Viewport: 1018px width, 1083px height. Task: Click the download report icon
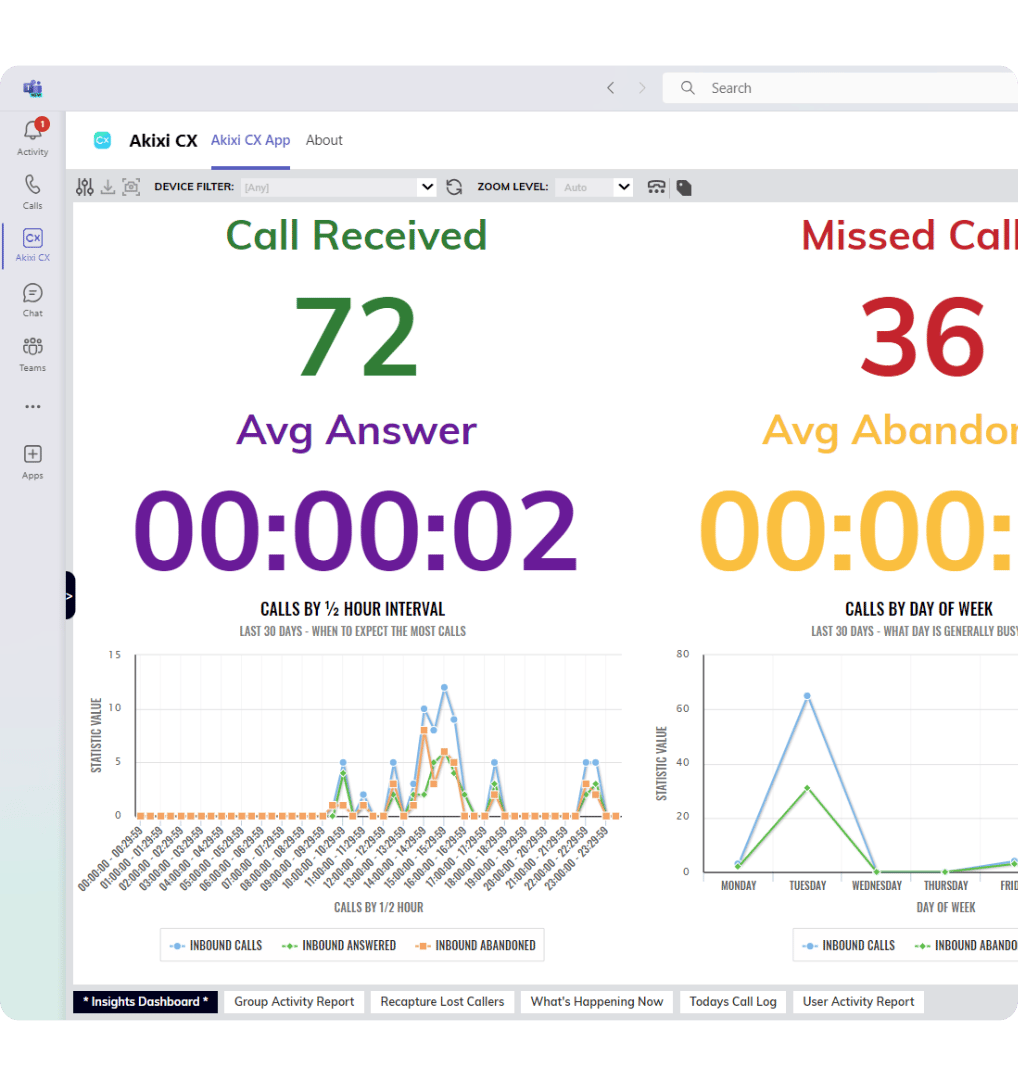tap(108, 187)
